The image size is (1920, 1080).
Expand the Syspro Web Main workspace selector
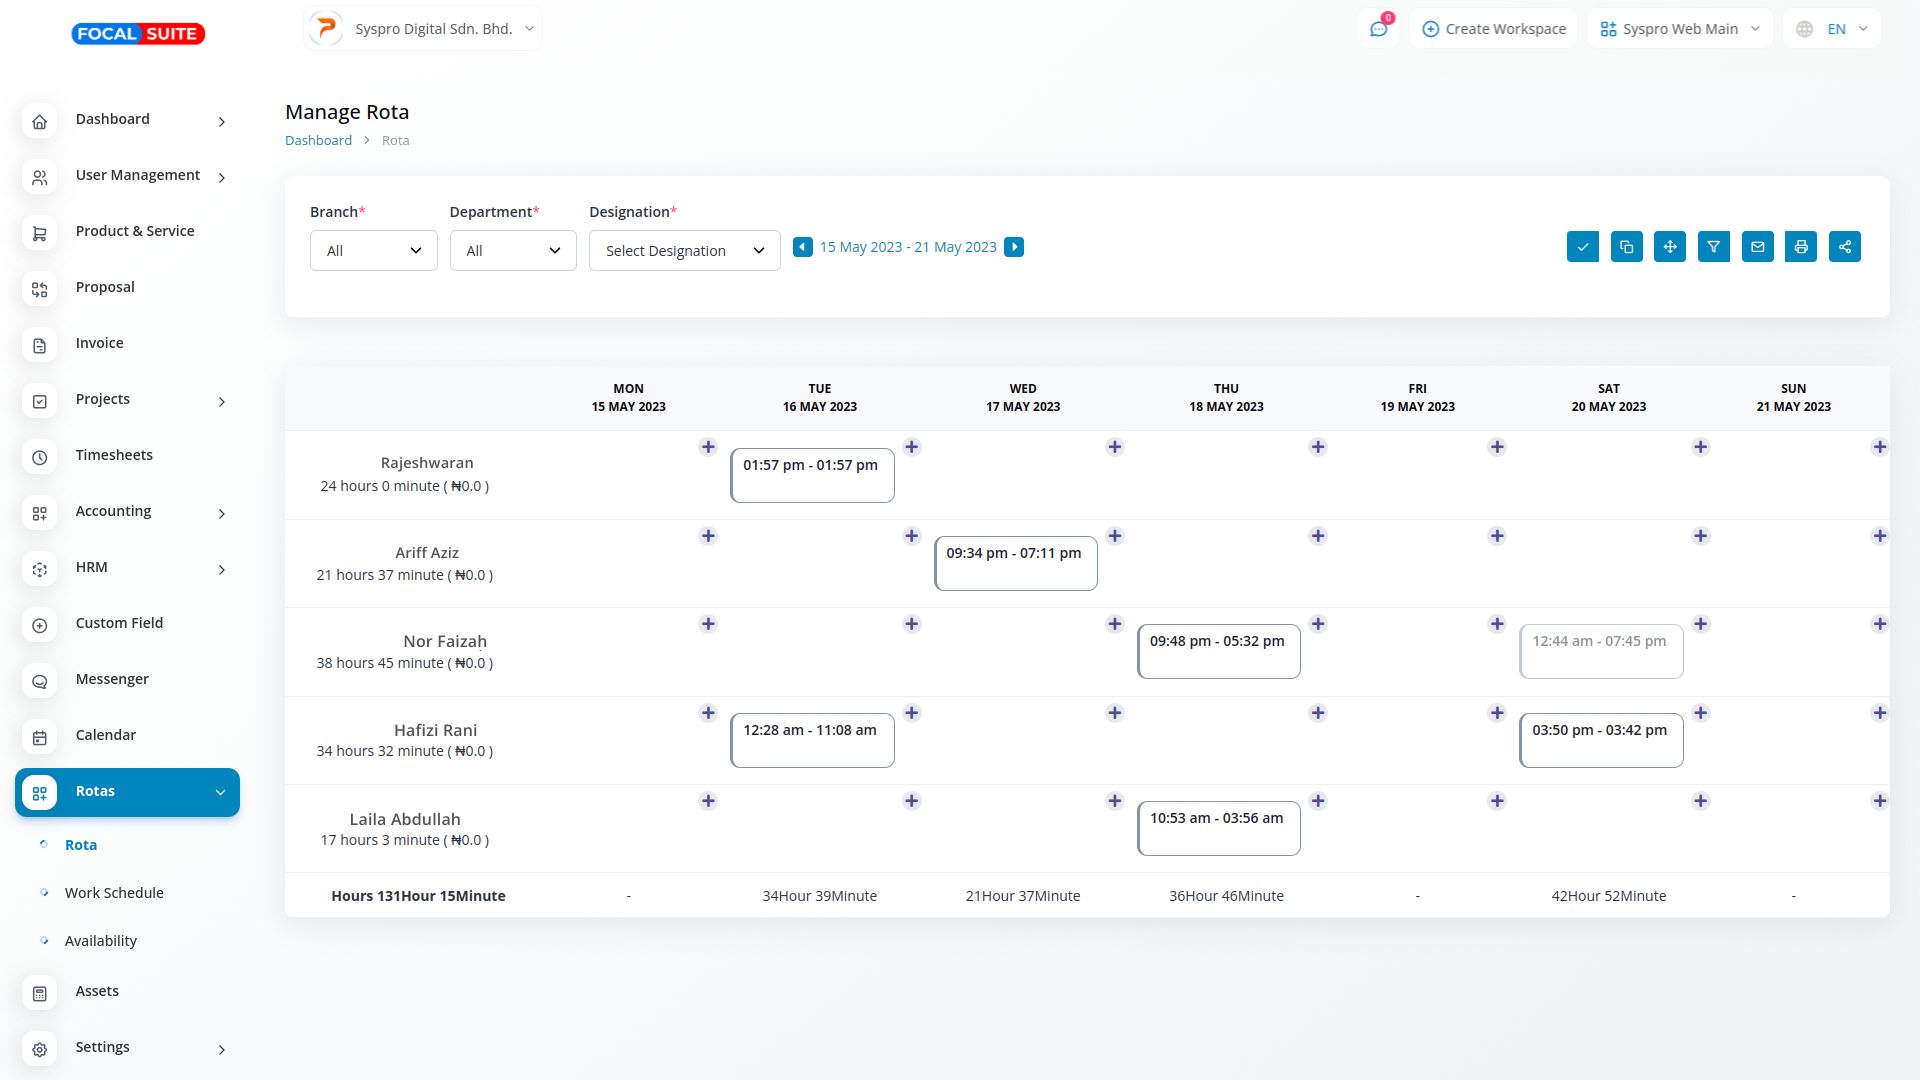1679,29
